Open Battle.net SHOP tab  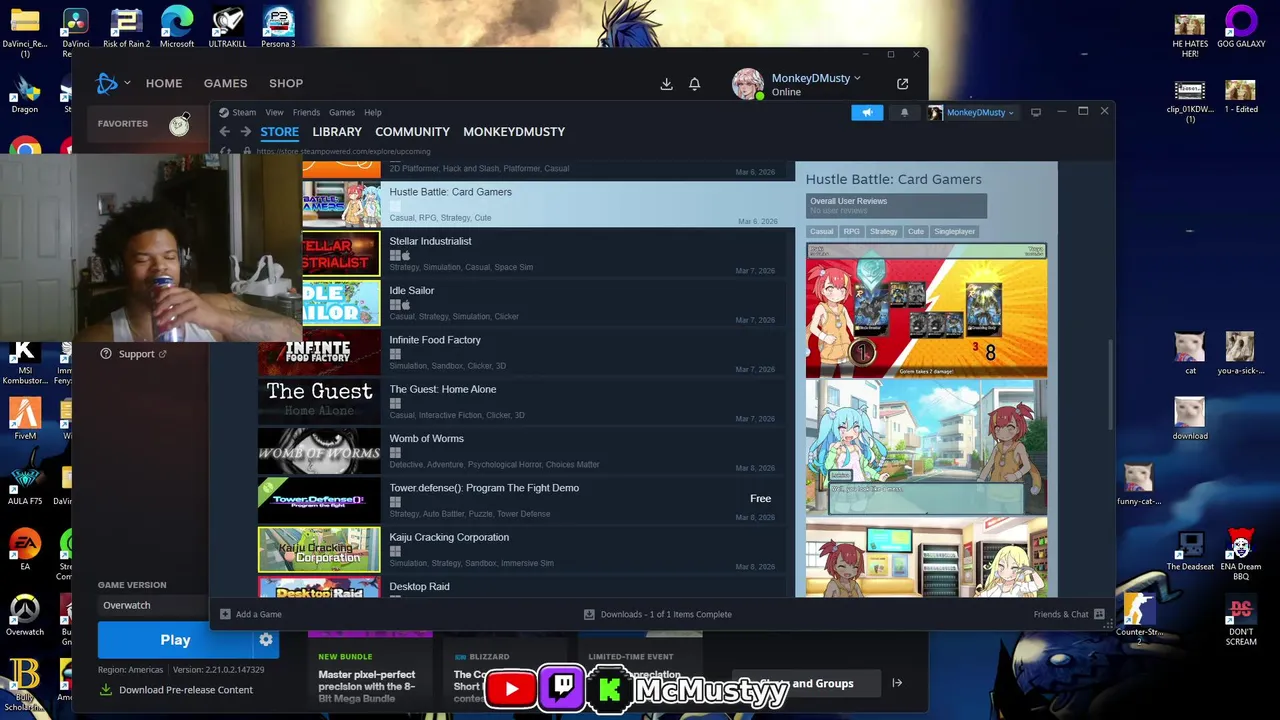(x=286, y=83)
